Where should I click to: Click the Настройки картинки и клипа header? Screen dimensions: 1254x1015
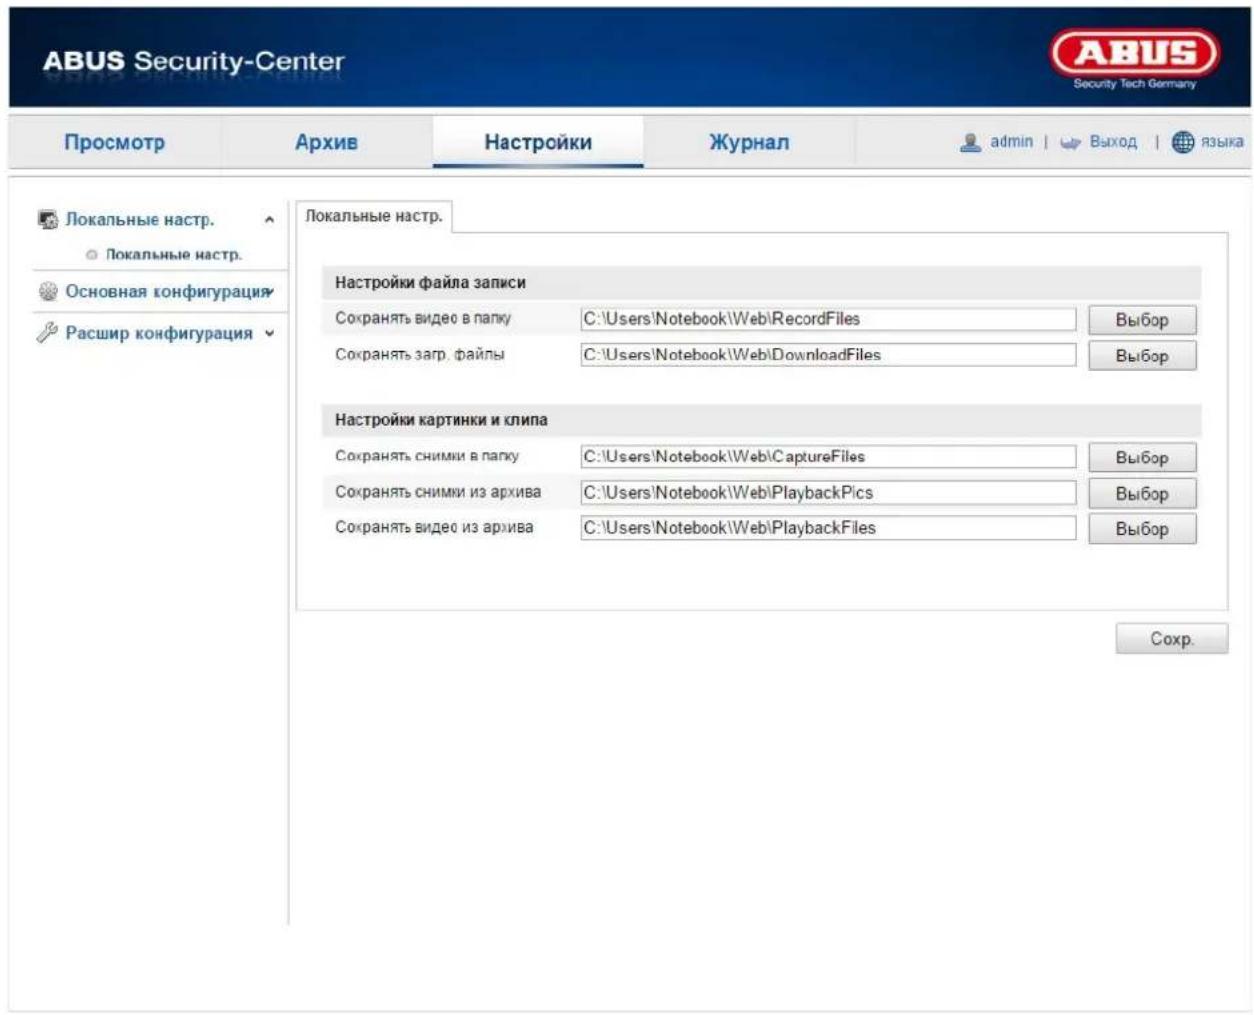[x=441, y=420]
